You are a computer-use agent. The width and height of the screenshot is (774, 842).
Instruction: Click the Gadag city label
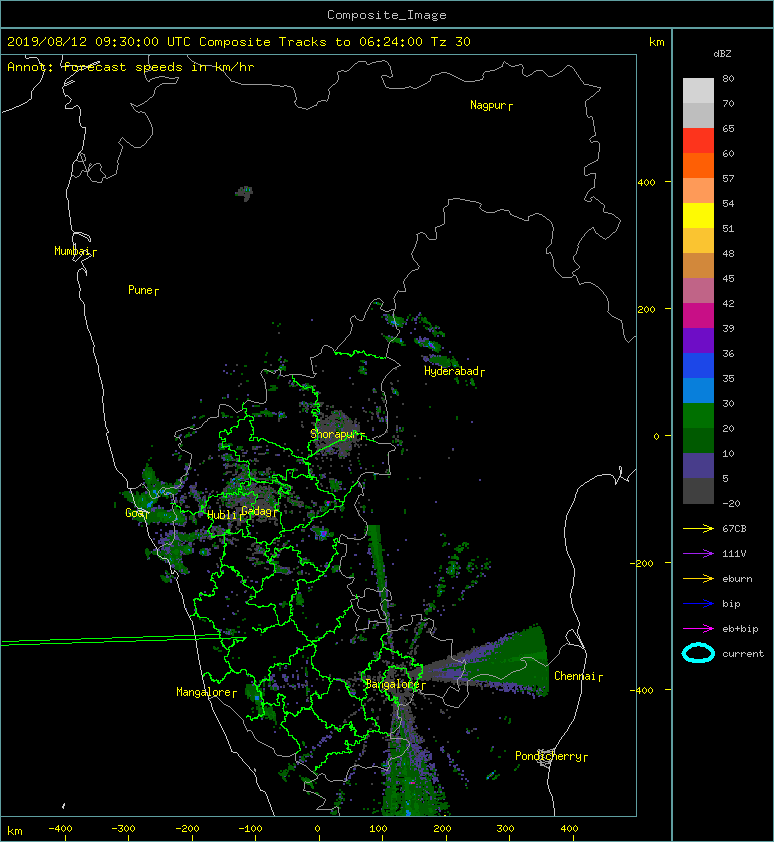257,511
